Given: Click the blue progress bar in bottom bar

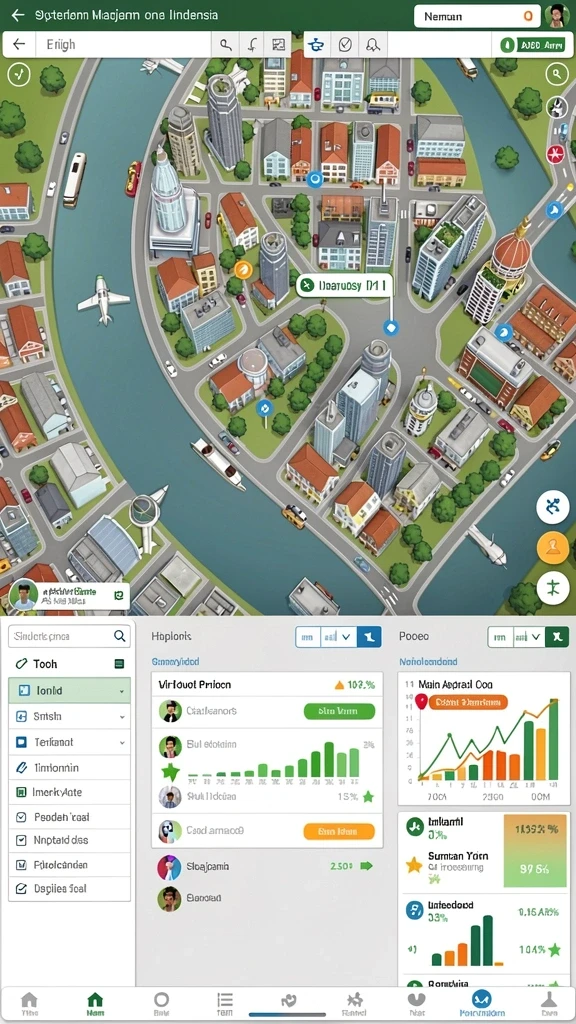Looking at the screenshot, I should pyautogui.click(x=289, y=1016).
